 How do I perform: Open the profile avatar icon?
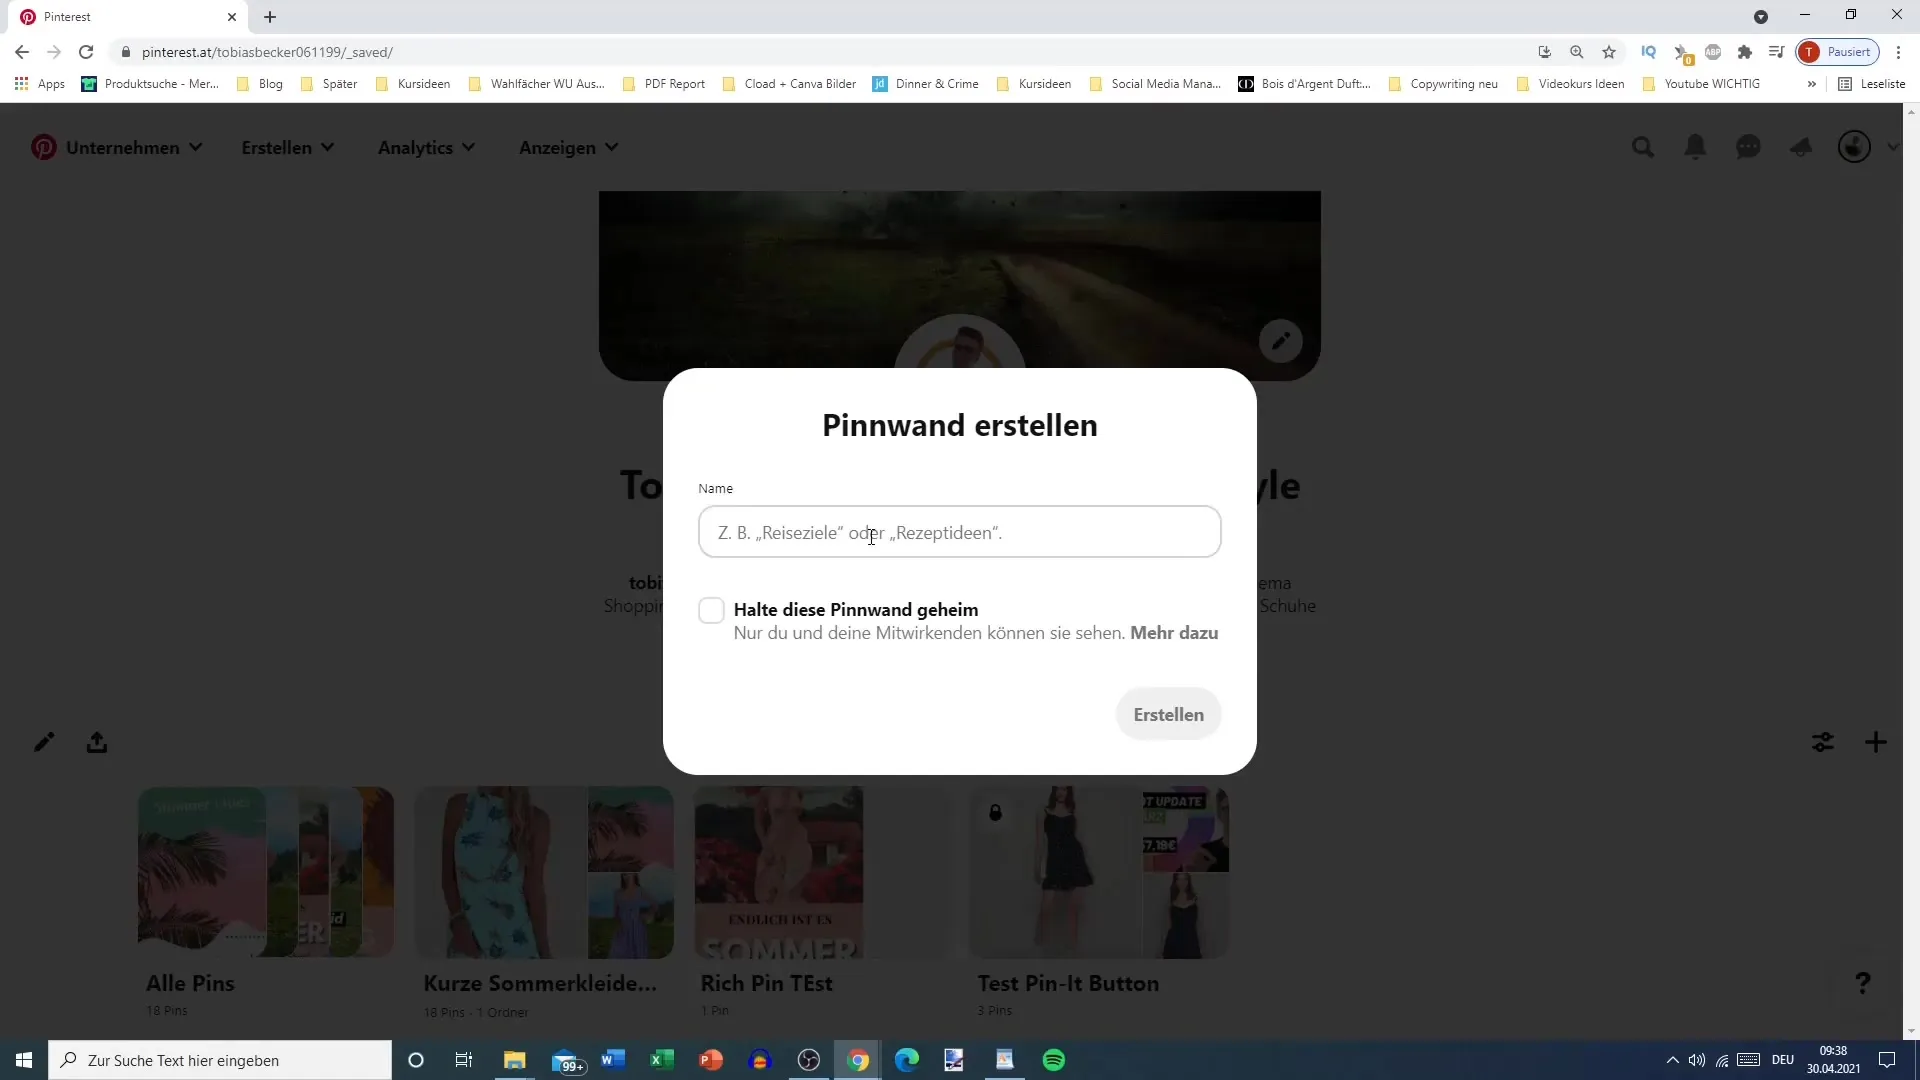[x=1854, y=147]
